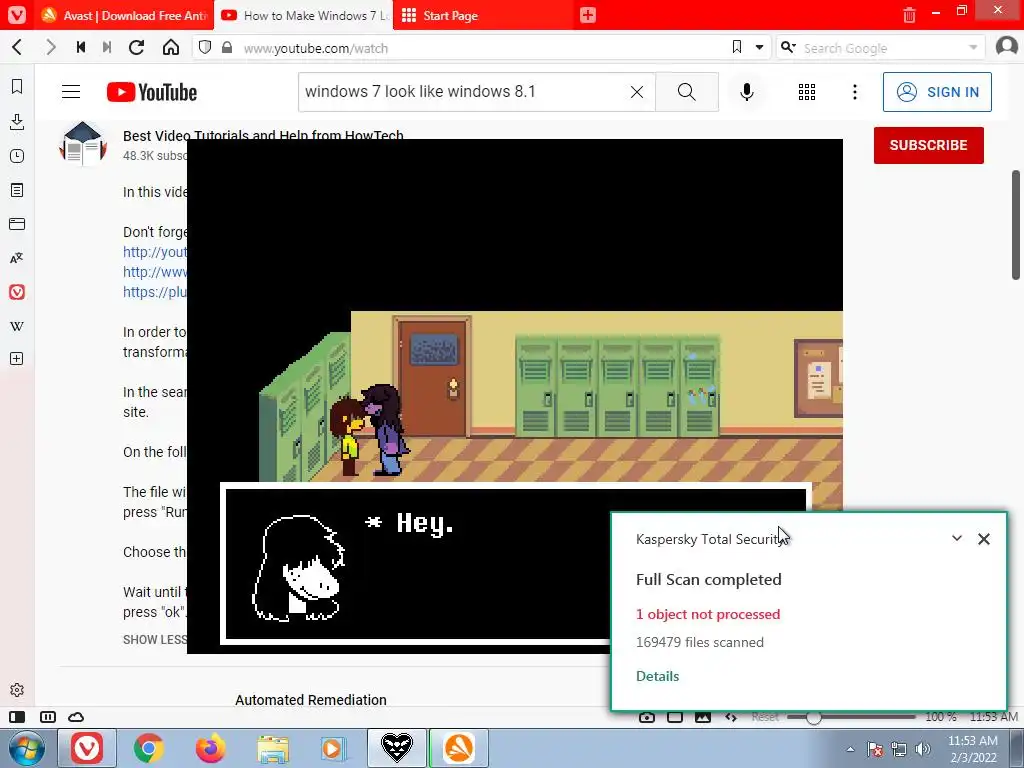Open page actions code icon
1024x768 pixels.
731,717
